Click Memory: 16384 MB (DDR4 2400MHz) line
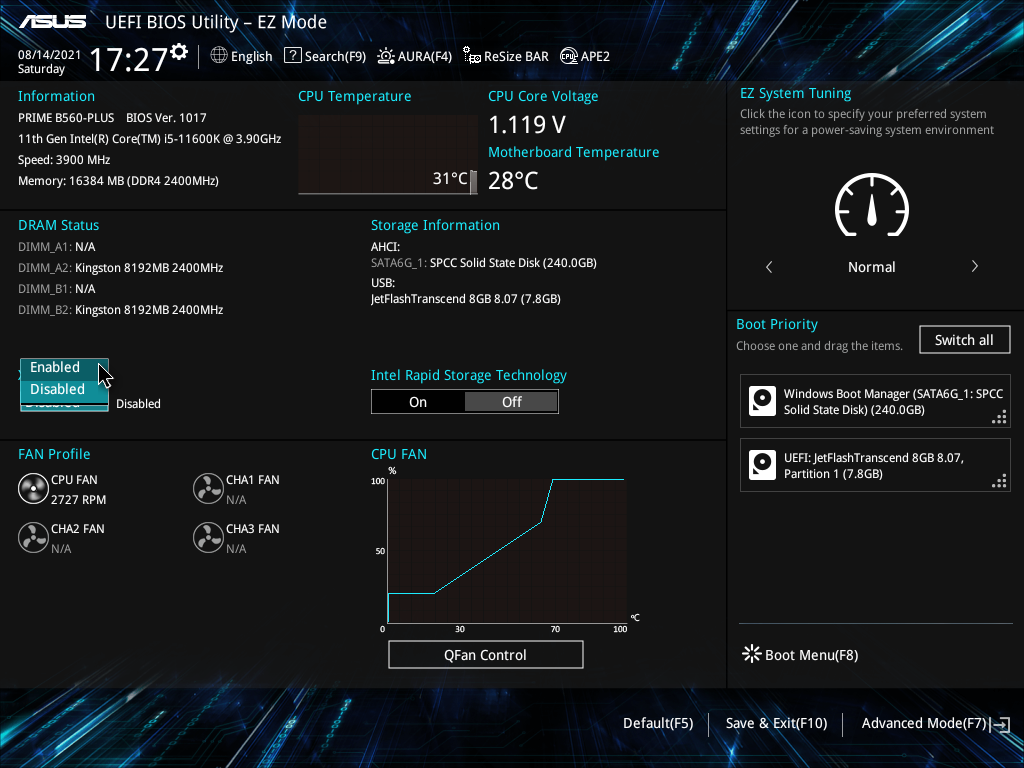Screen dimensions: 1024x768 click(x=118, y=180)
